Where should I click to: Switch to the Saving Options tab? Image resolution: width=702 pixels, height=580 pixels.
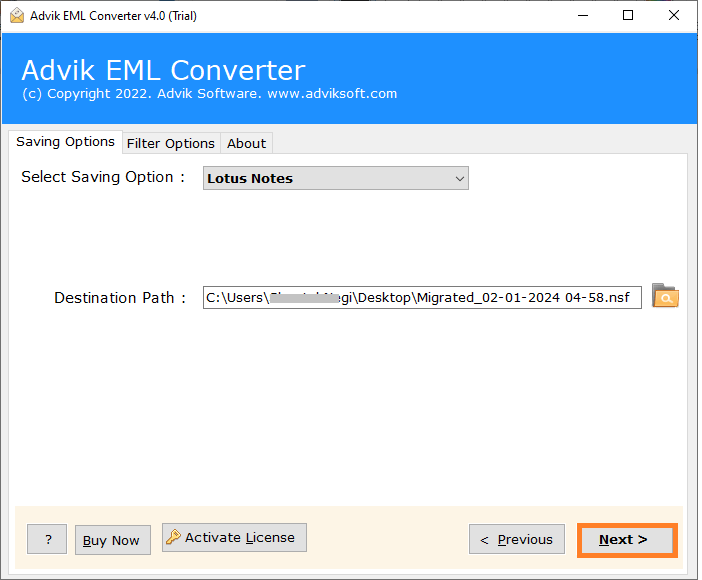pyautogui.click(x=65, y=142)
